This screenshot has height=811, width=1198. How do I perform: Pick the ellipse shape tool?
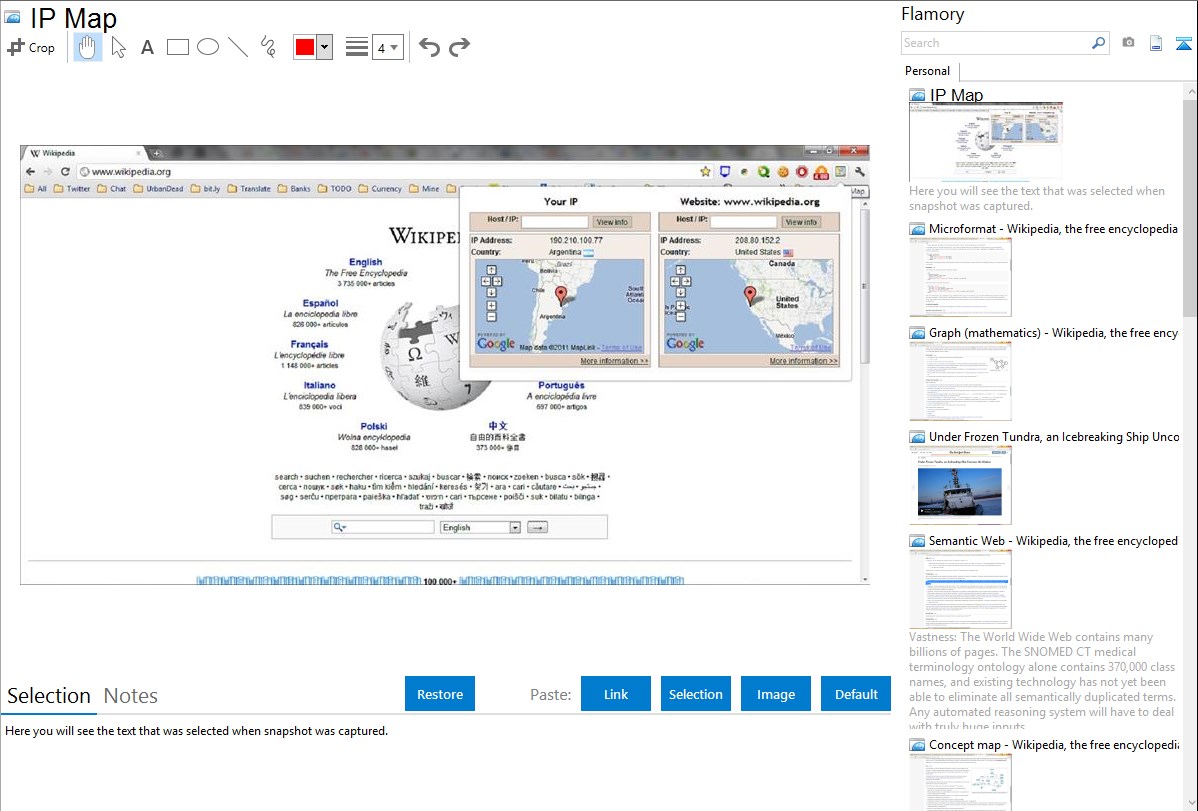208,47
